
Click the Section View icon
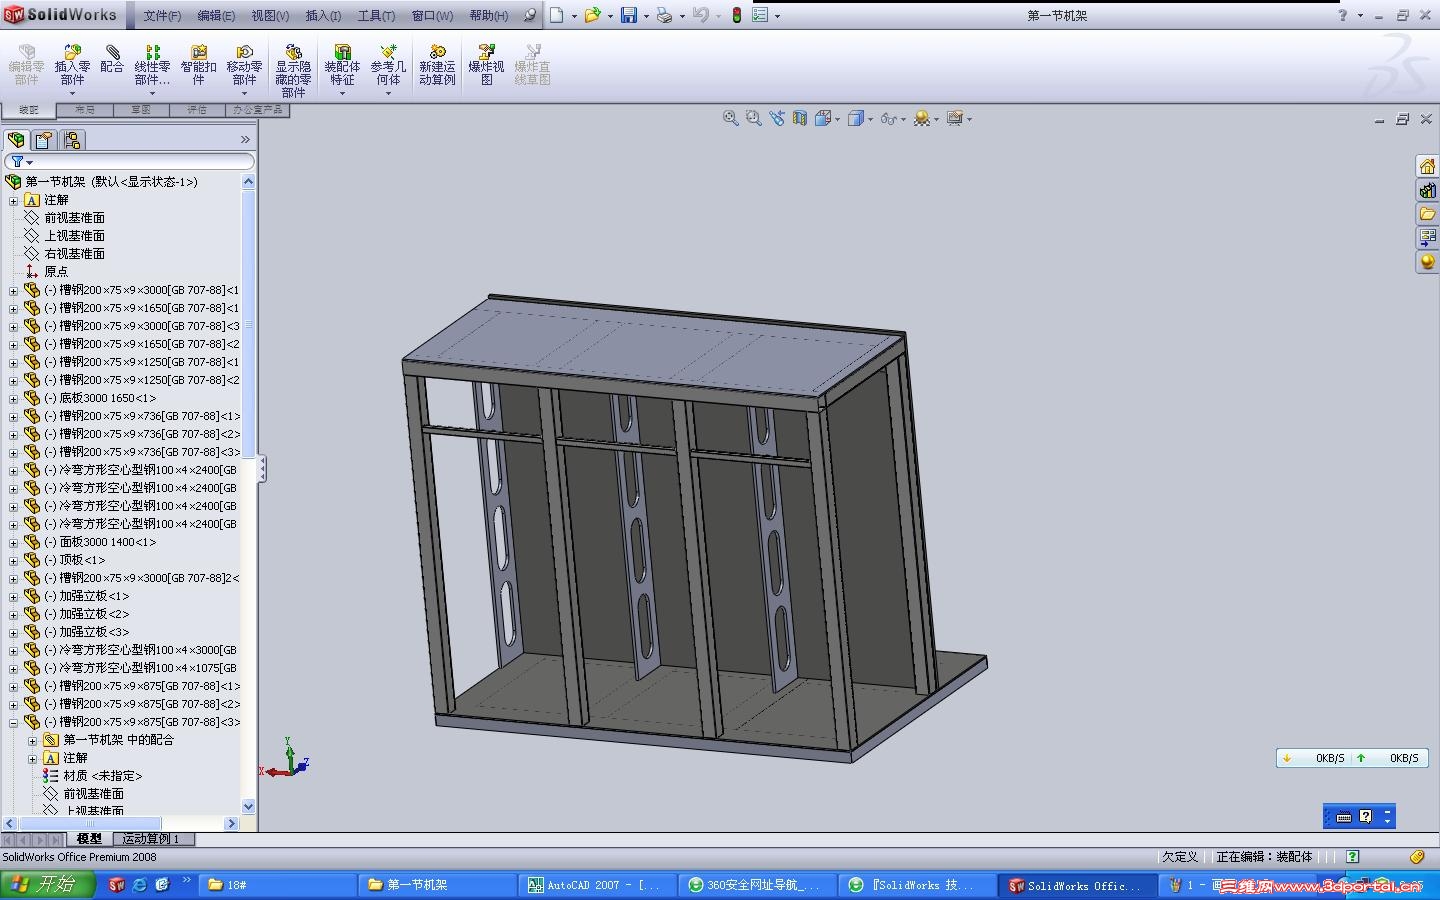(x=800, y=118)
